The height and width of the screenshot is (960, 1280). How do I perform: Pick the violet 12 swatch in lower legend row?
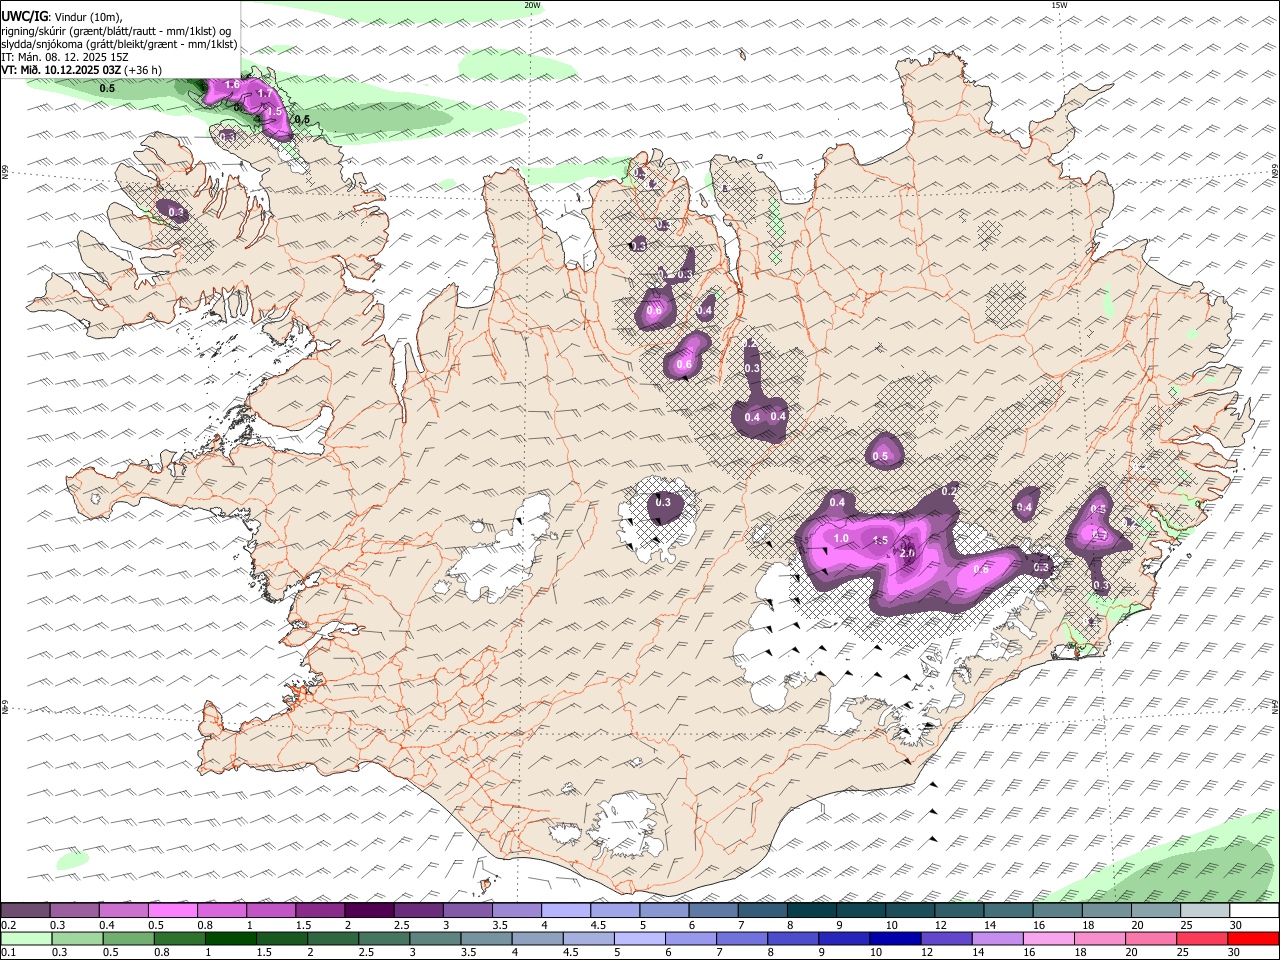click(x=947, y=938)
